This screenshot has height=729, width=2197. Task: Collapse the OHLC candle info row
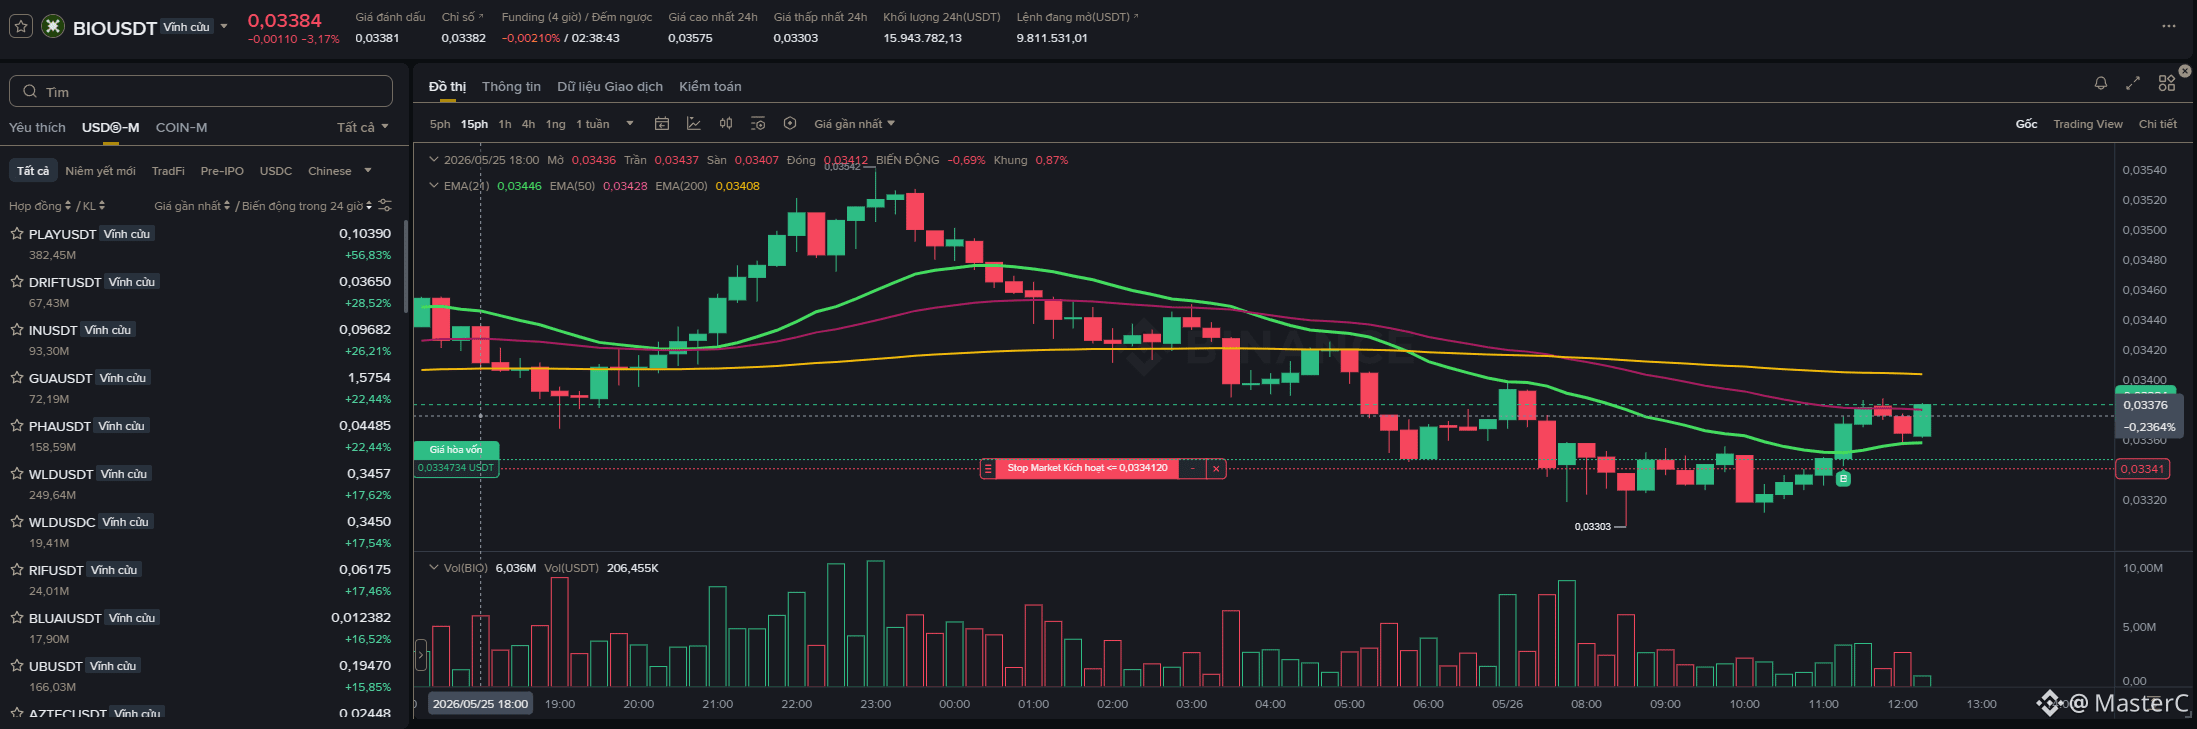[x=434, y=159]
